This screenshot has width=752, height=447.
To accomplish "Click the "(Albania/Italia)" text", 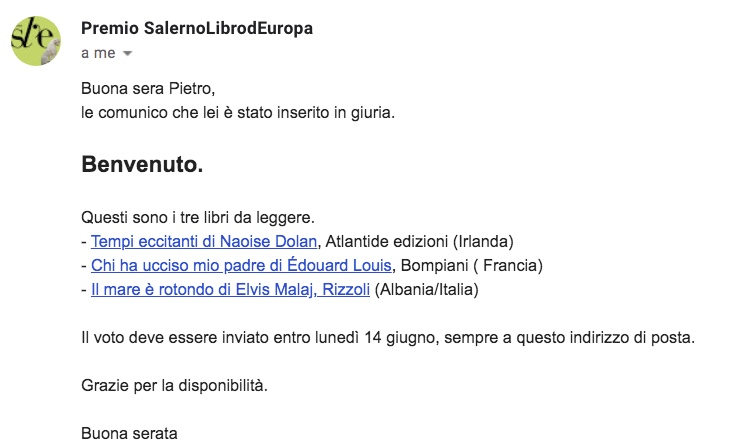I will 427,289.
